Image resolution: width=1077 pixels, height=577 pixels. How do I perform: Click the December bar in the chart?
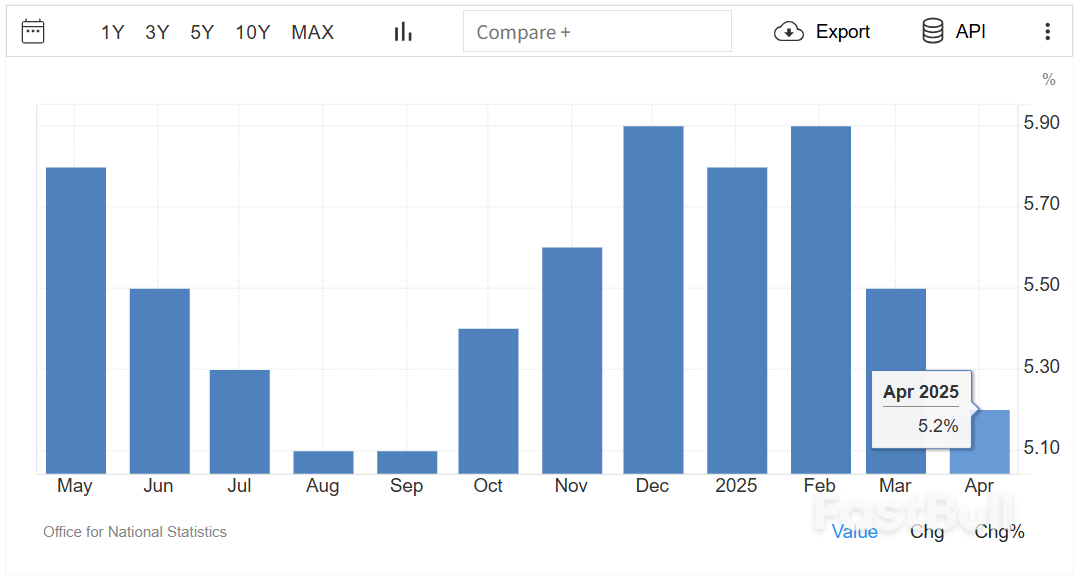pos(653,300)
